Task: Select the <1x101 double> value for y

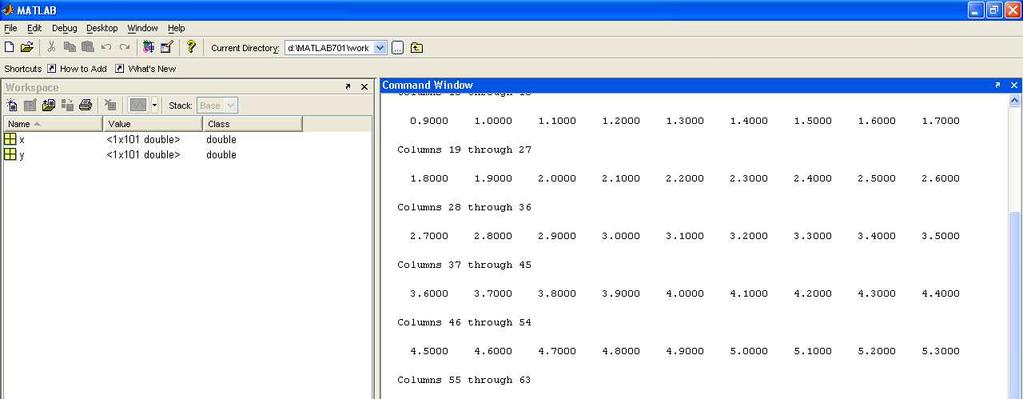Action: coord(143,155)
